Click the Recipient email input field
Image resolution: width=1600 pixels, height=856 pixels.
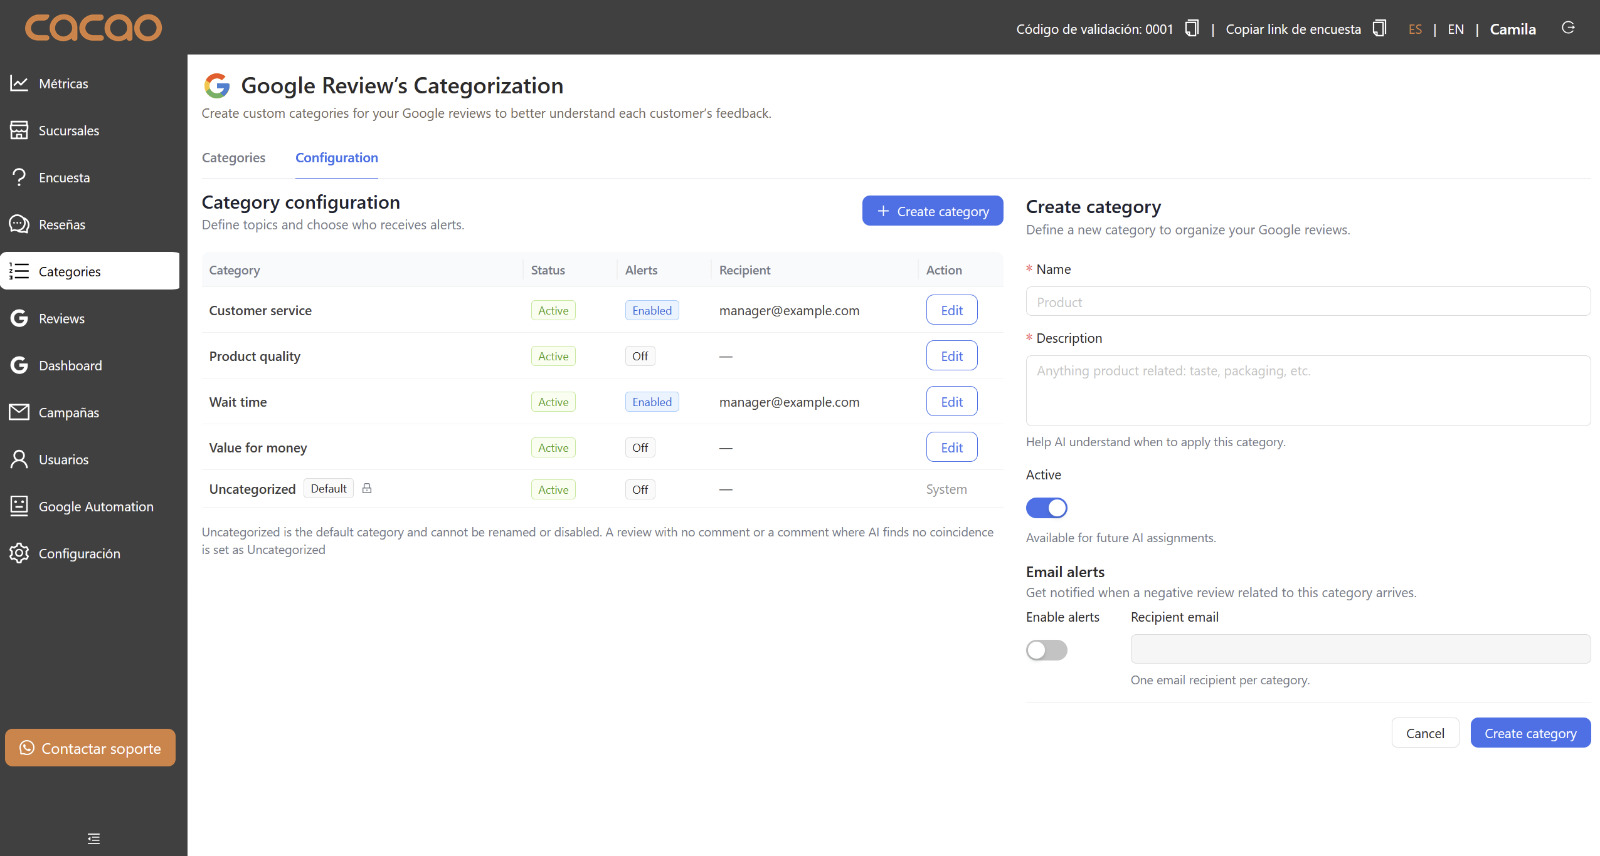click(x=1360, y=649)
